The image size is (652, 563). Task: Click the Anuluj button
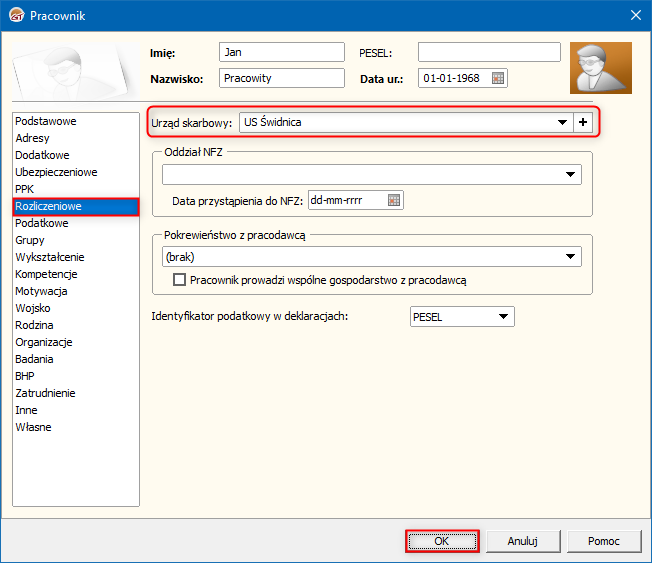pyautogui.click(x=523, y=541)
